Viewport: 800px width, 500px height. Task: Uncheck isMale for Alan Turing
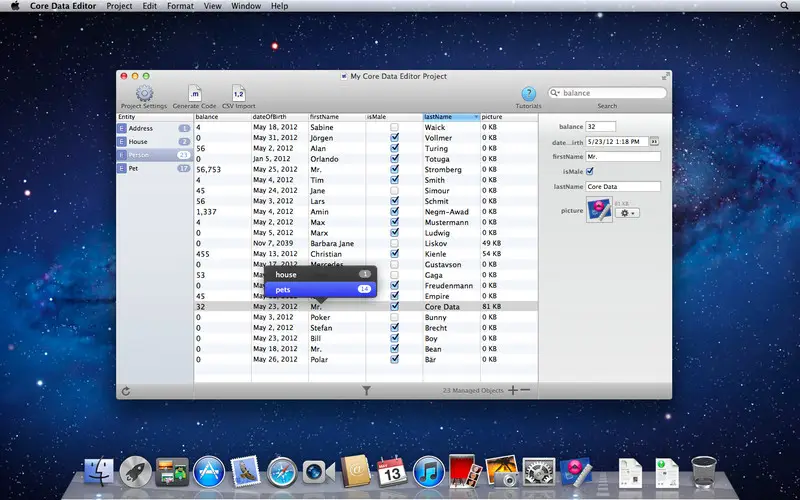394,148
